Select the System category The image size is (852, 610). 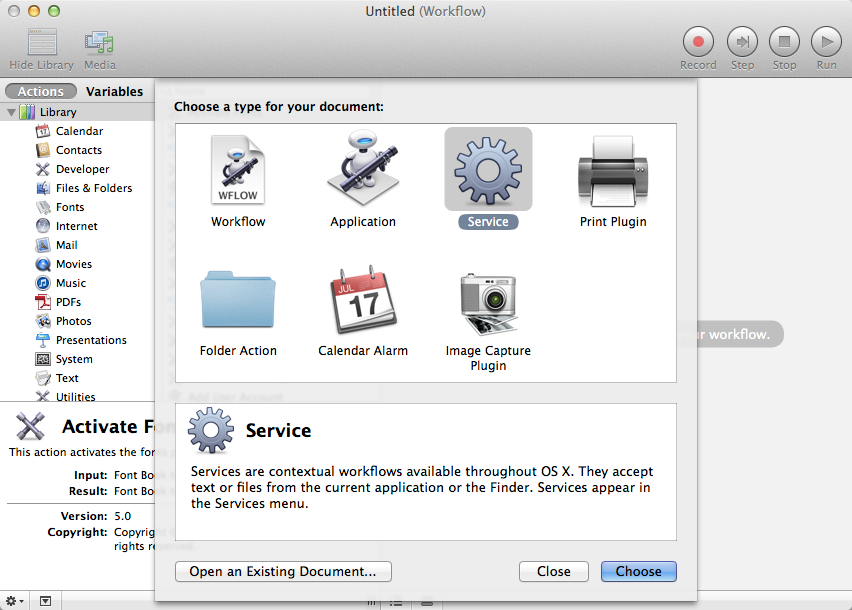pyautogui.click(x=74, y=359)
